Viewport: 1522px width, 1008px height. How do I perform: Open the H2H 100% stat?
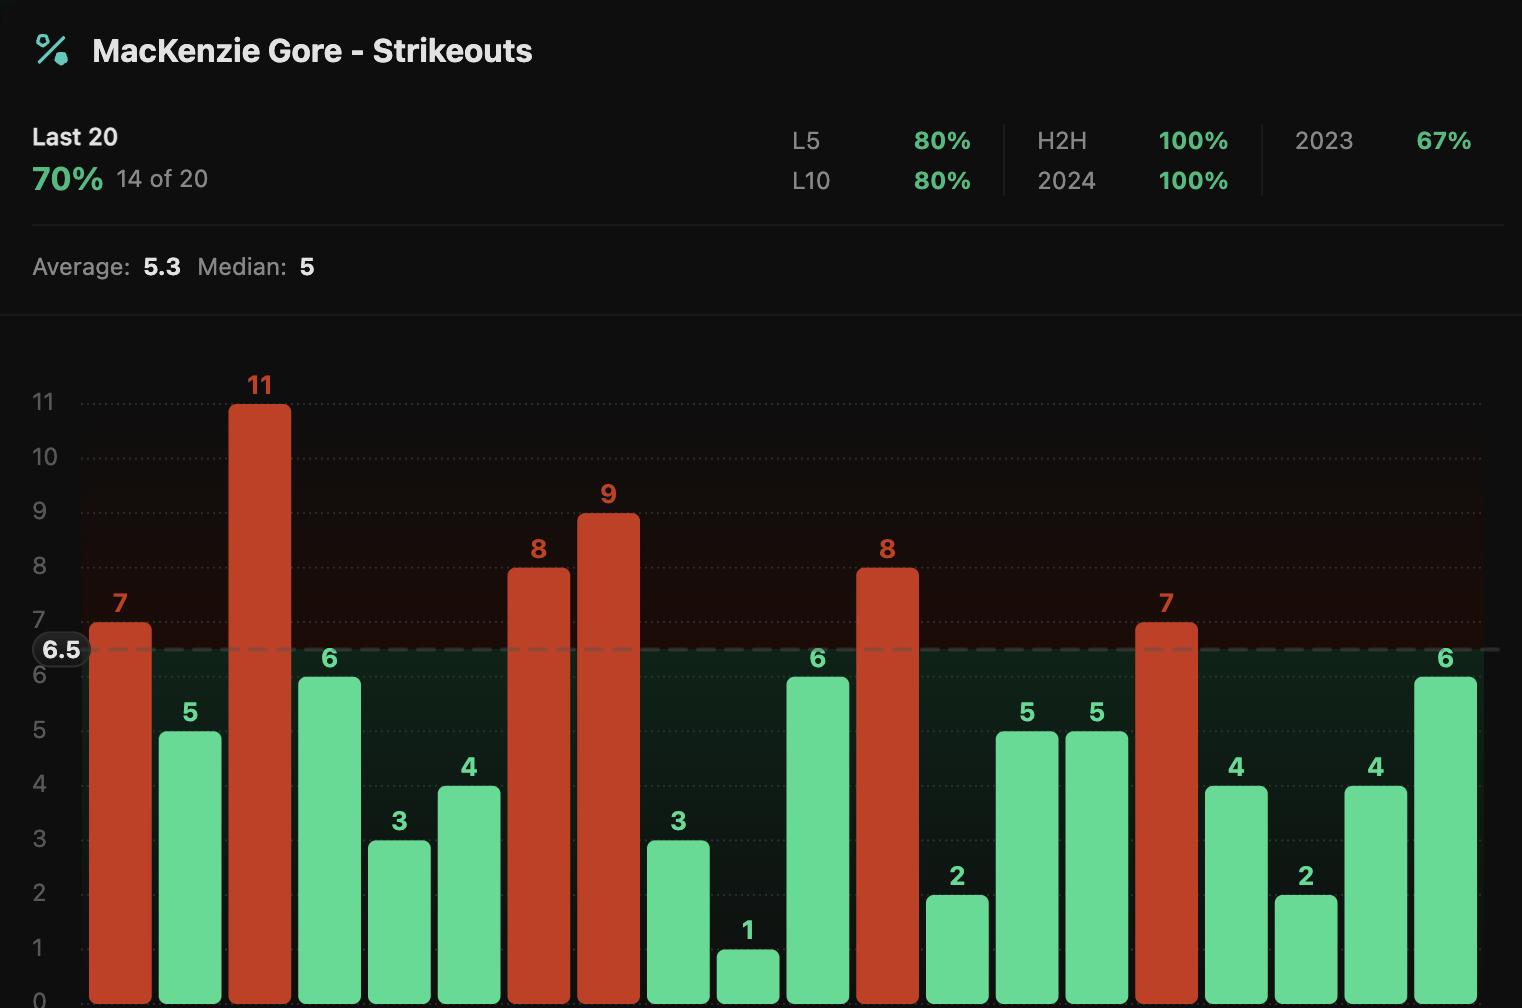[1192, 141]
